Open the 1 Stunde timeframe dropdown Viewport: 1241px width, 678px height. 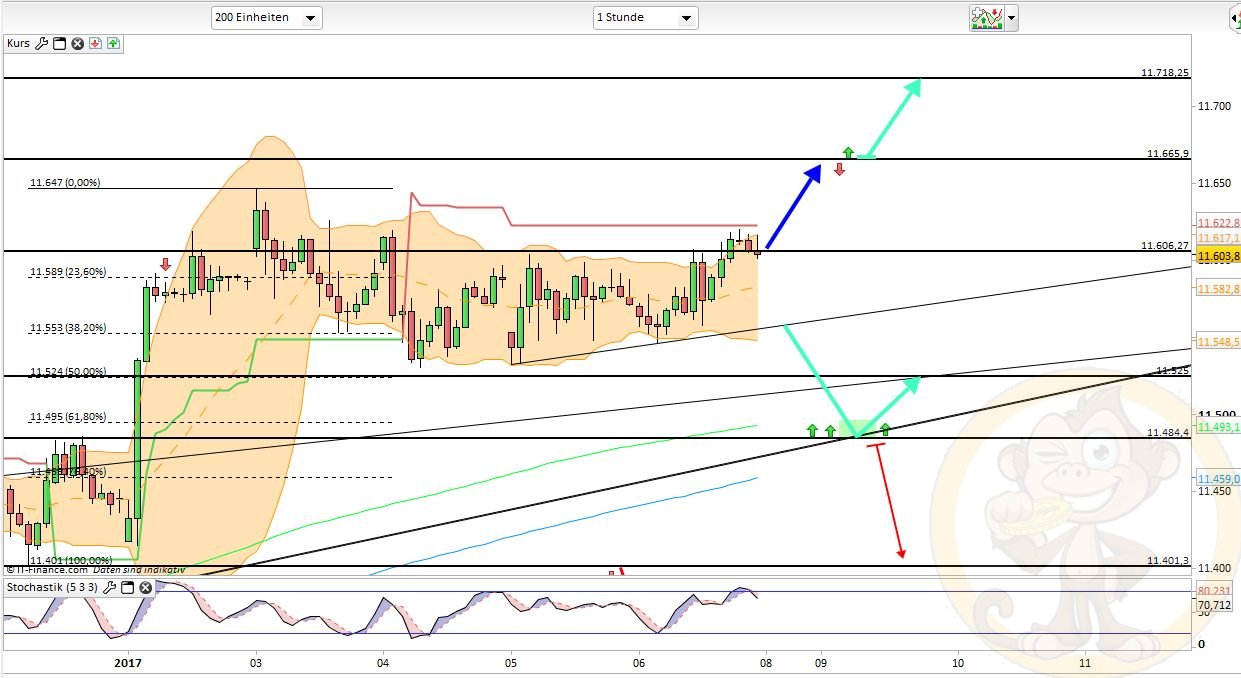coord(645,18)
